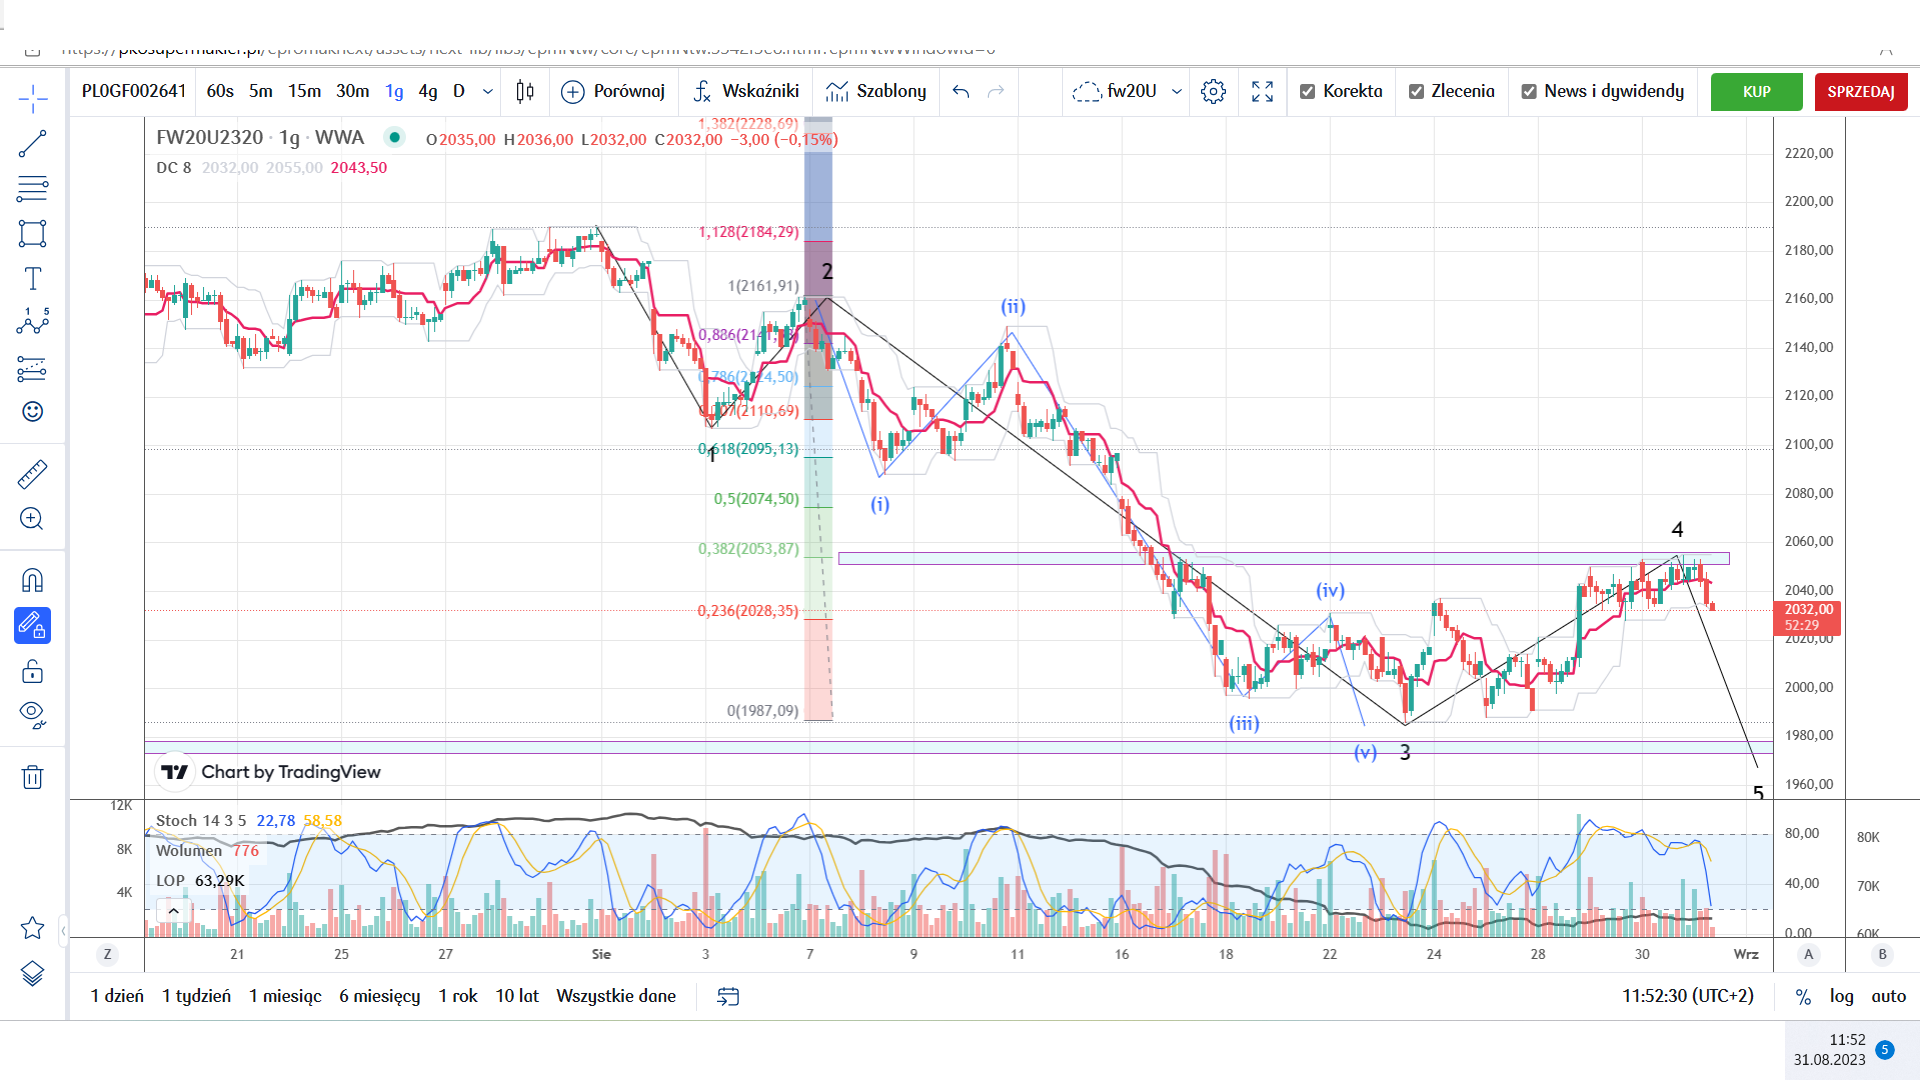Set range to 10 lat
Image resolution: width=1920 pixels, height=1080 pixels.
click(x=517, y=996)
